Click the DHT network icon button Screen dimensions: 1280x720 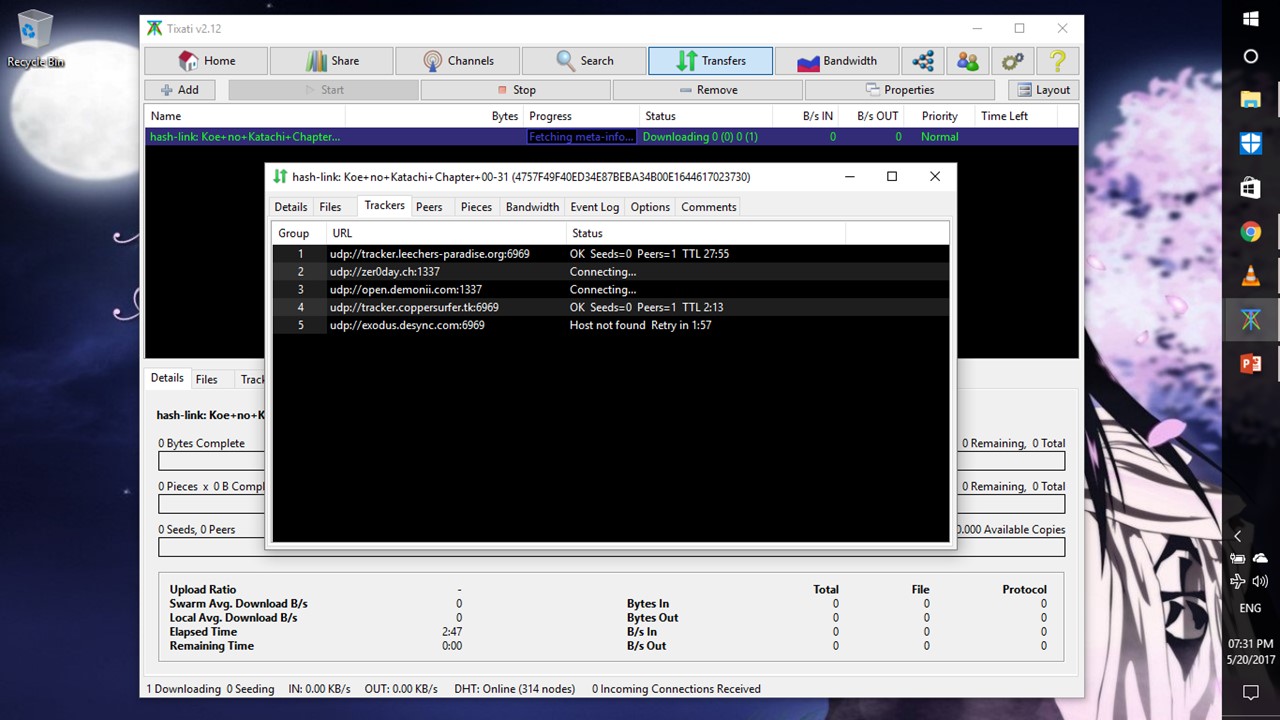click(923, 61)
